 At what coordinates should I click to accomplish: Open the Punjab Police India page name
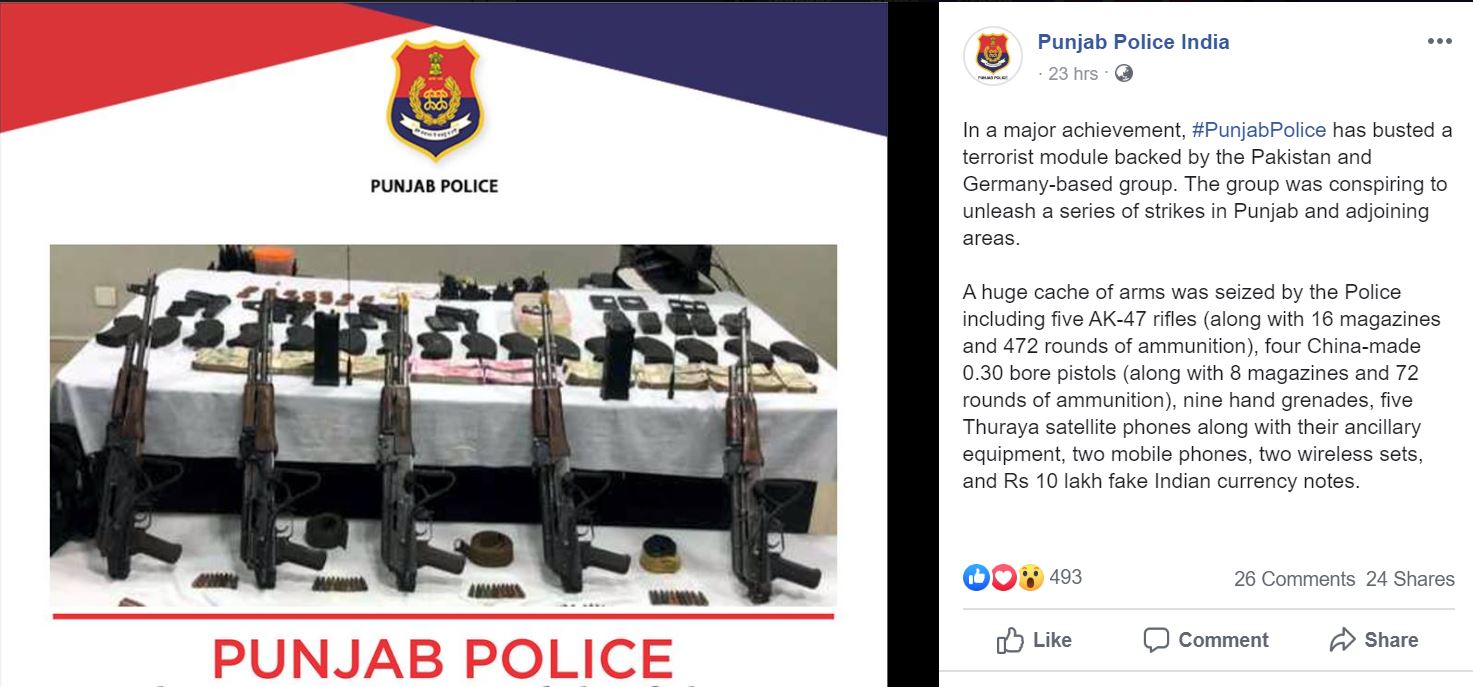[x=1133, y=42]
